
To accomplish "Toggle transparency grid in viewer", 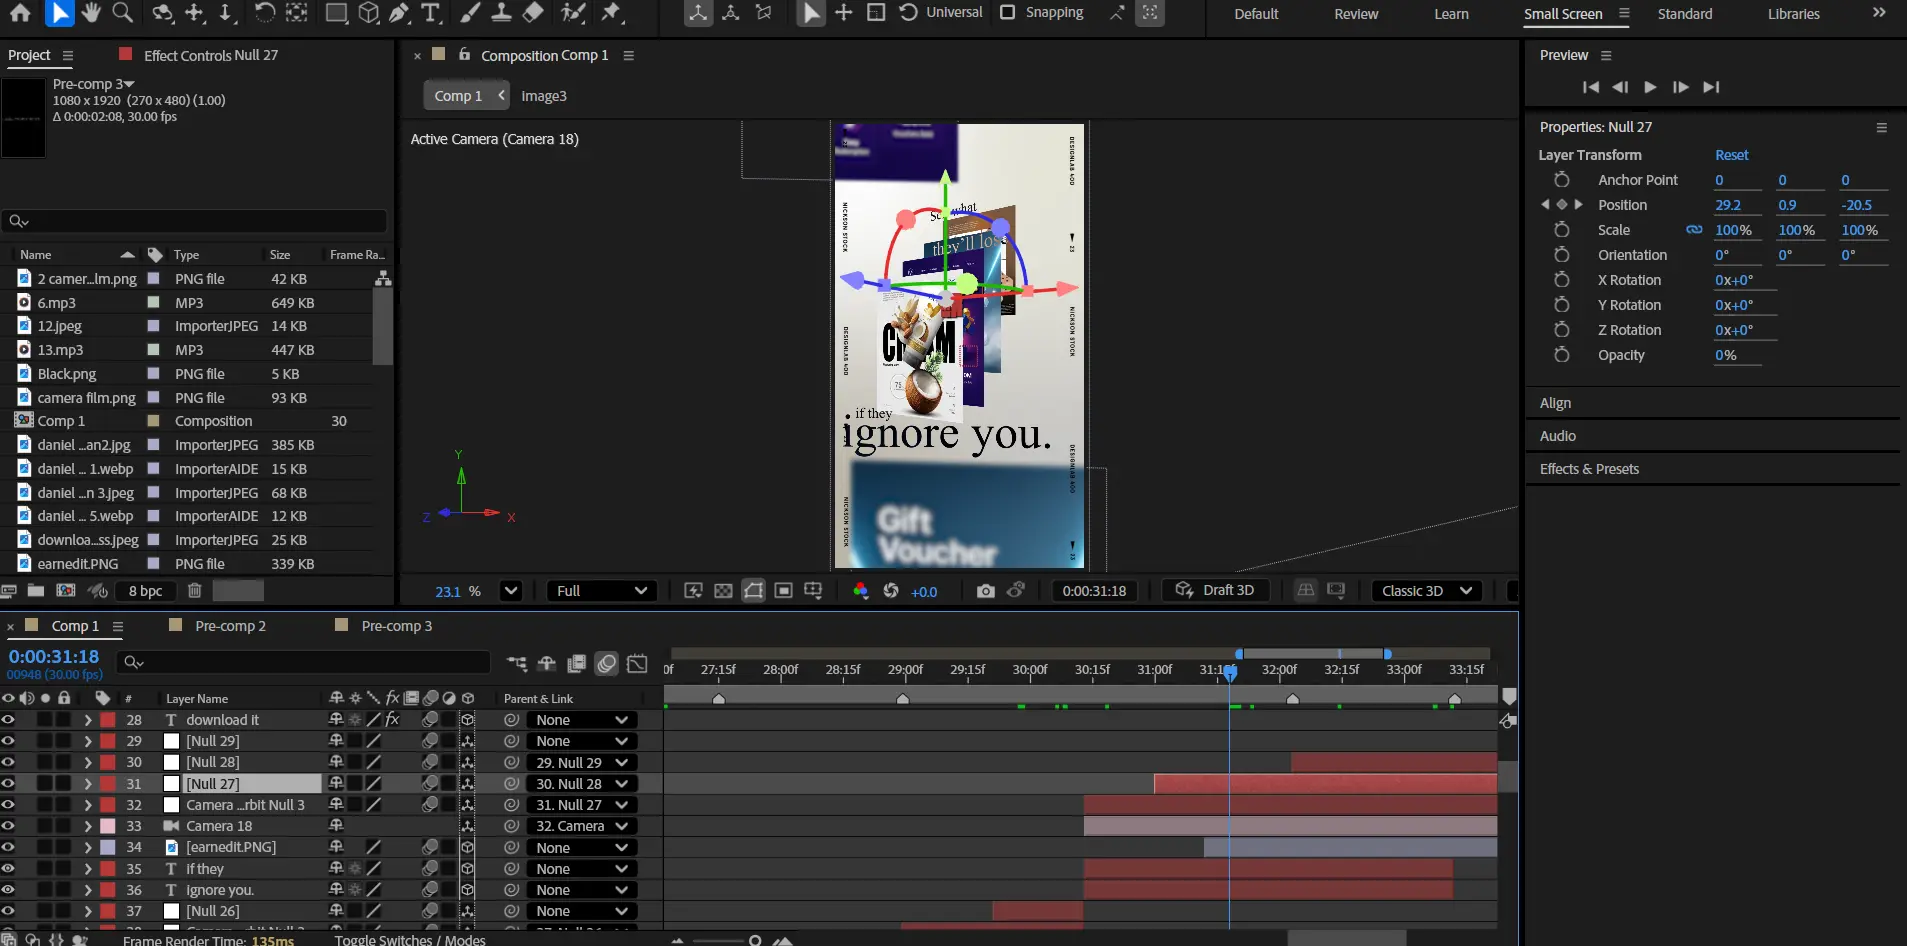I will pyautogui.click(x=723, y=591).
